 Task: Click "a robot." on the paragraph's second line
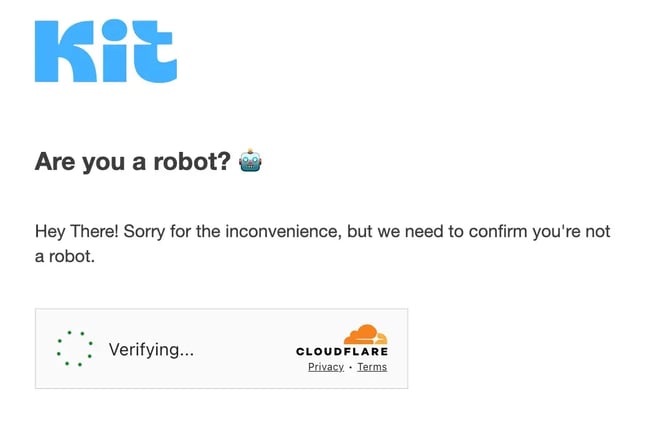coord(64,256)
